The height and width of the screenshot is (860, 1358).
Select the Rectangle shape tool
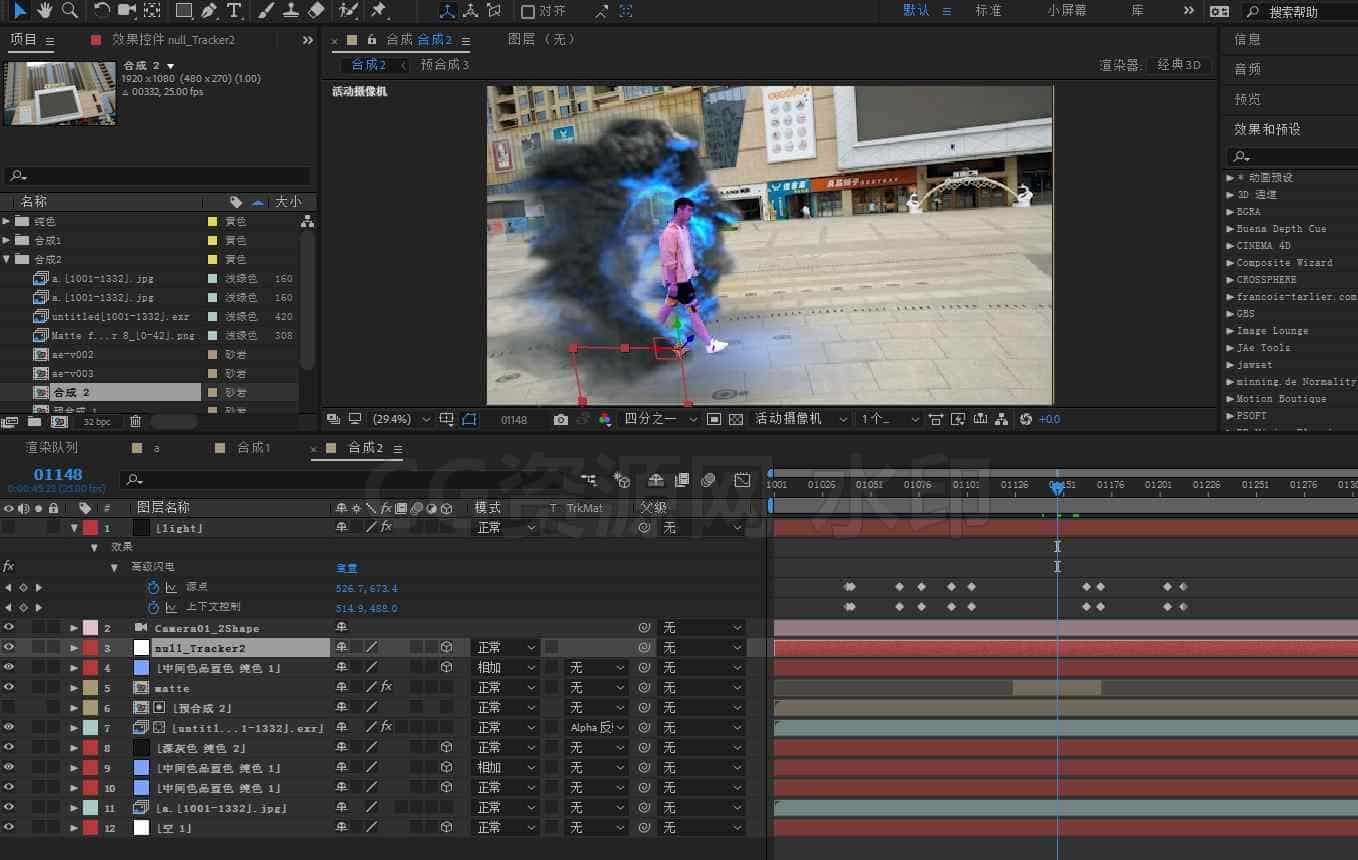pos(184,10)
